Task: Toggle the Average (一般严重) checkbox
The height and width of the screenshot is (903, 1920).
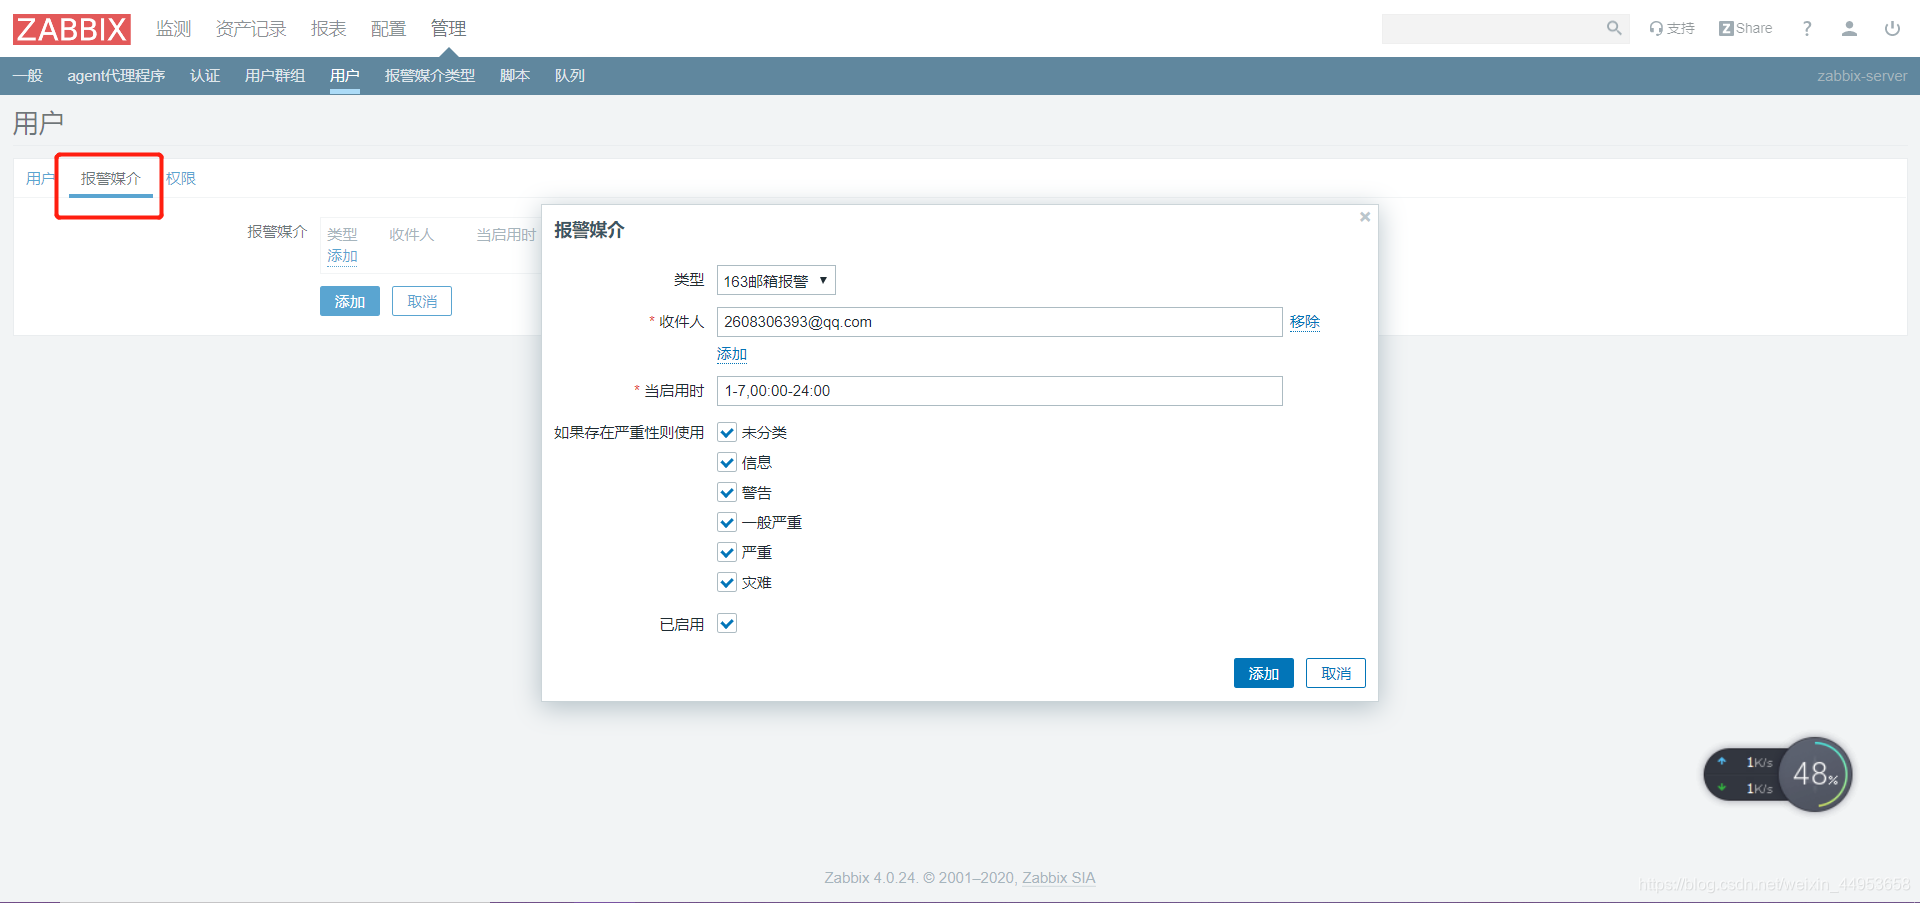Action: (x=727, y=523)
